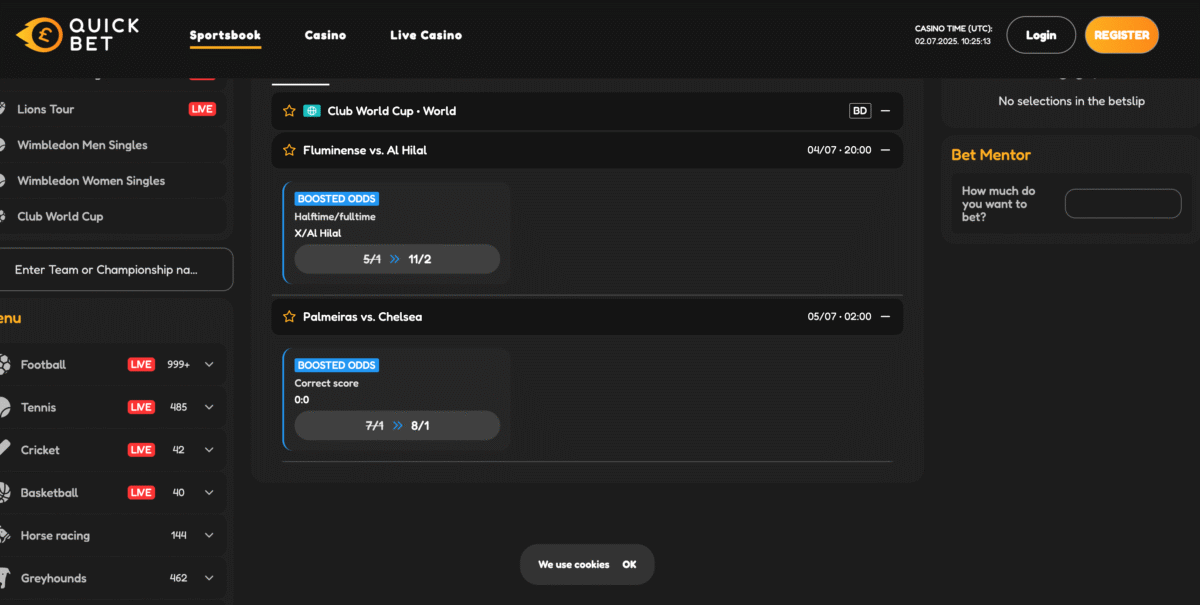Click the Login button

[1041, 35]
